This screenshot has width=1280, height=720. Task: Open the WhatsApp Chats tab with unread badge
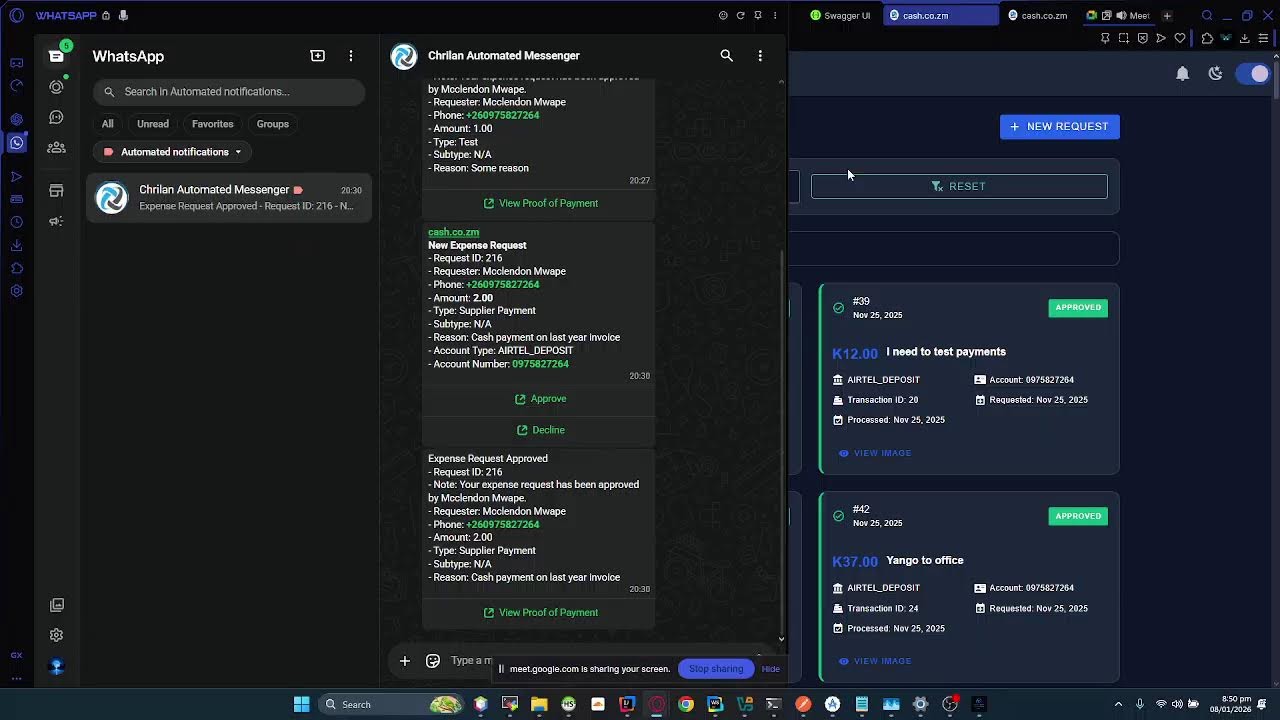pyautogui.click(x=57, y=56)
